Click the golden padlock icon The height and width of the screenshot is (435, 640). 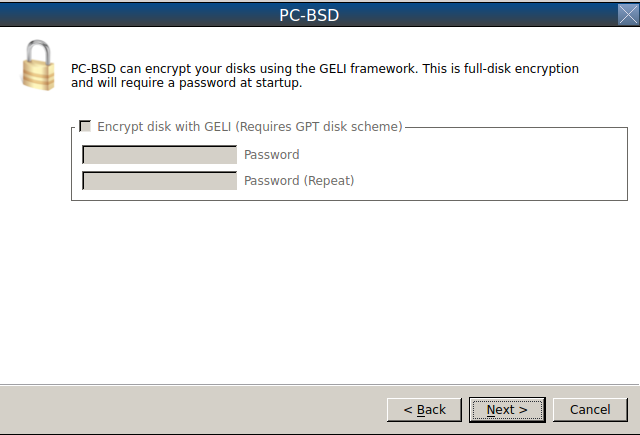coord(38,65)
